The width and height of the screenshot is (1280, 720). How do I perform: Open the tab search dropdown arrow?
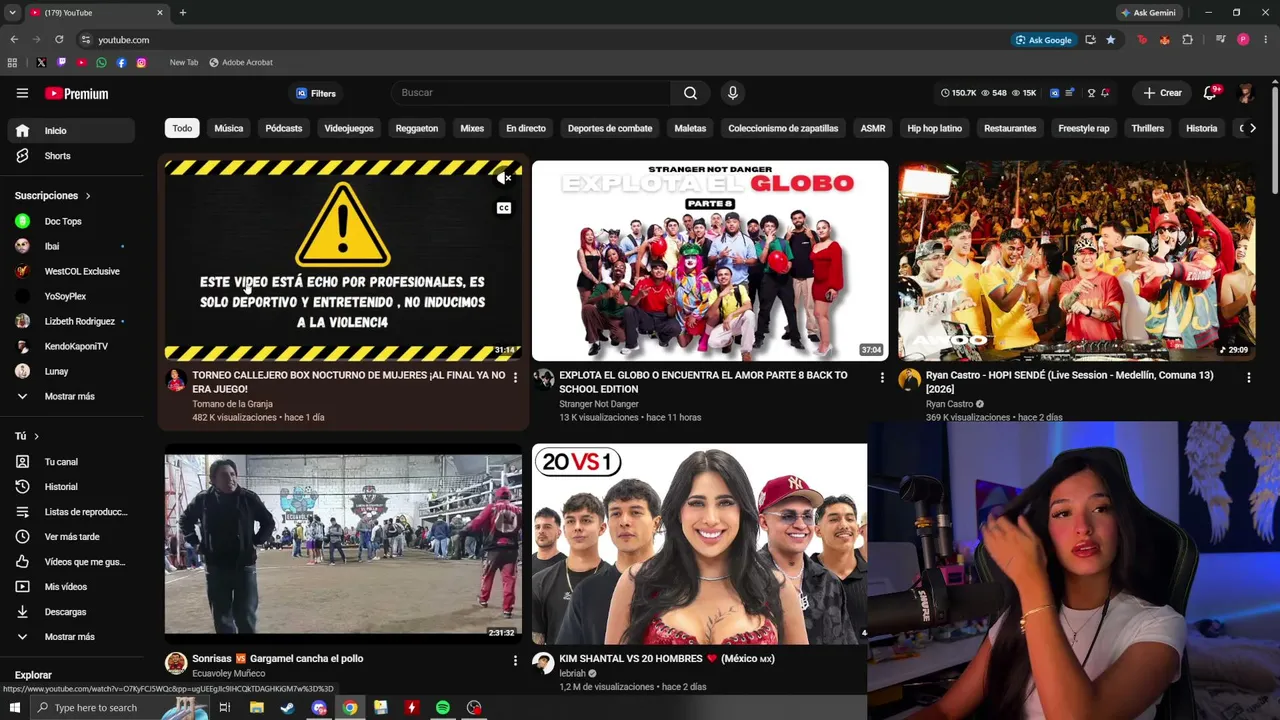(x=12, y=13)
